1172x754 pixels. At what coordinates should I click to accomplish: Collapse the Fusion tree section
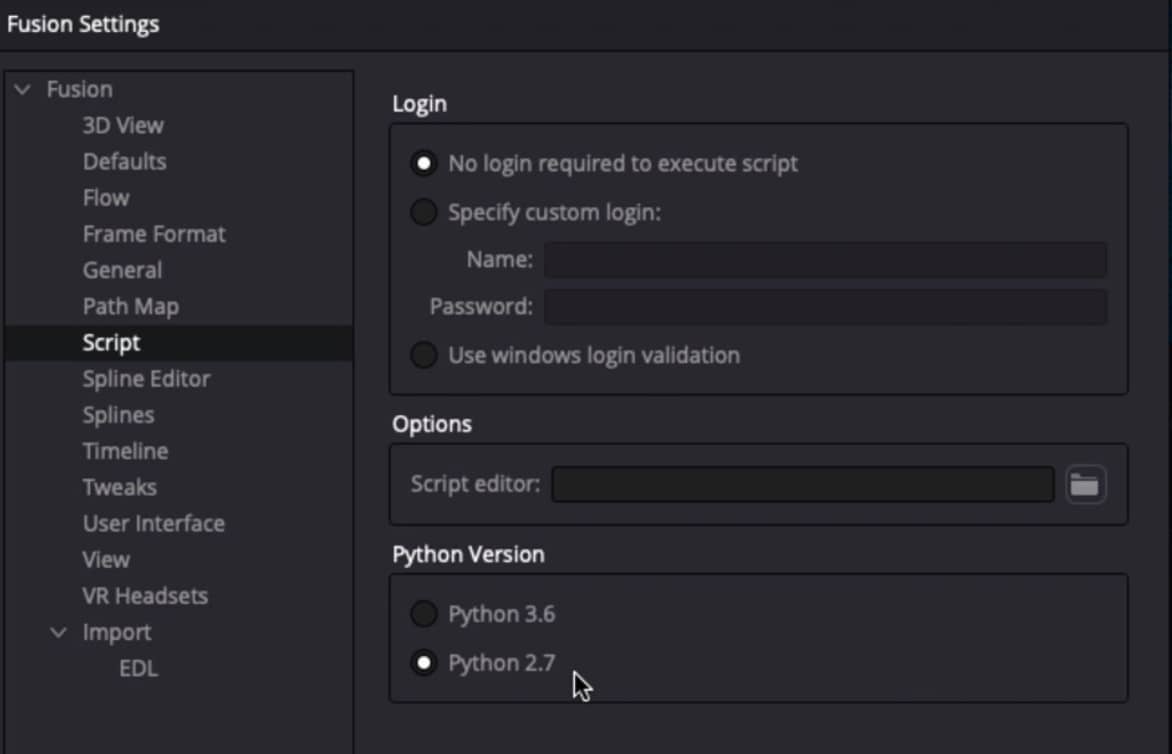point(22,90)
